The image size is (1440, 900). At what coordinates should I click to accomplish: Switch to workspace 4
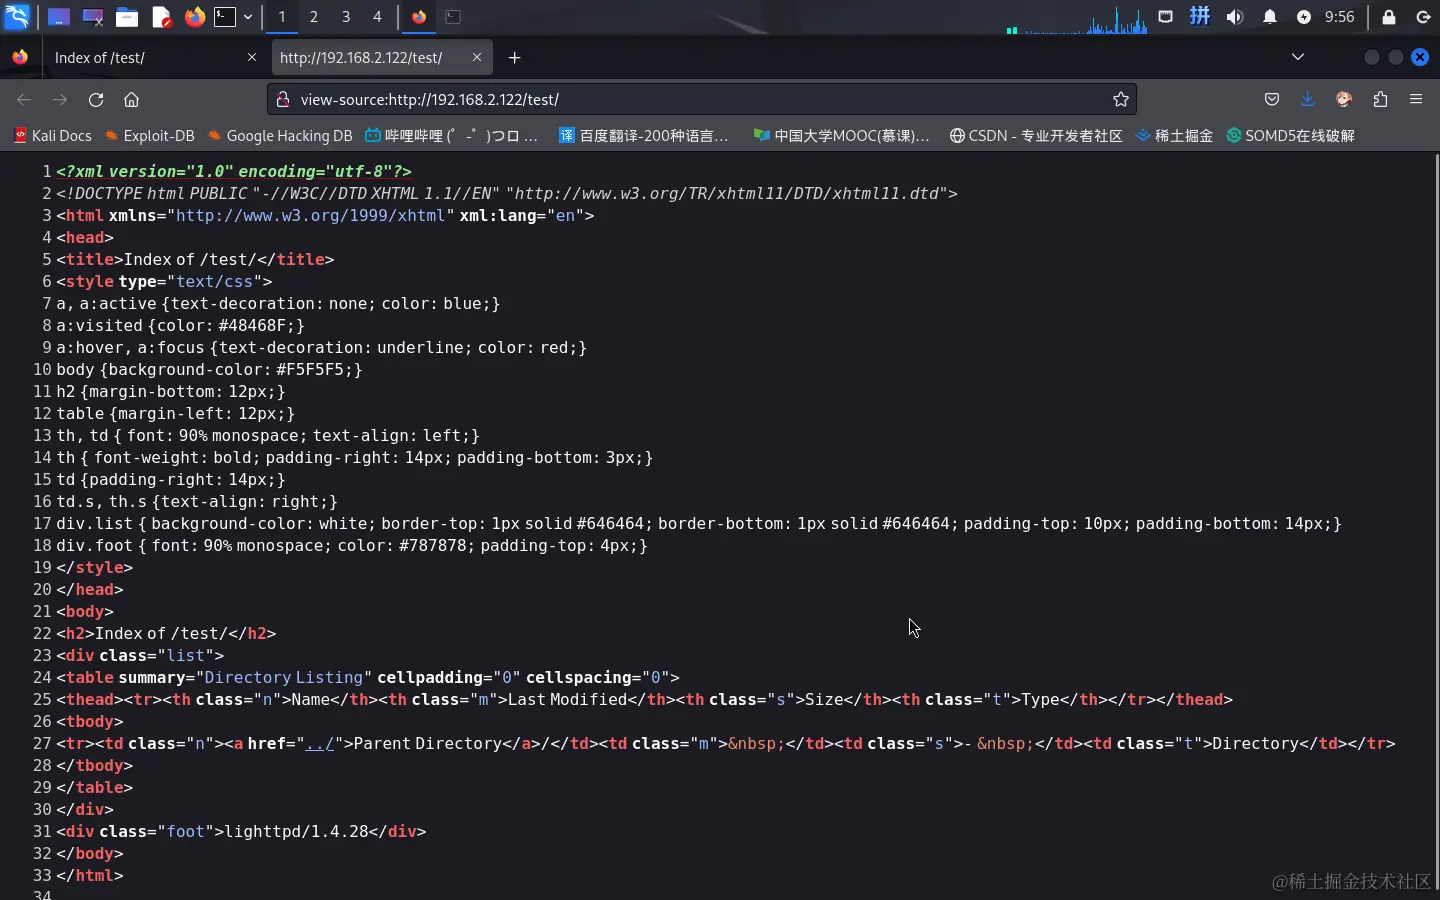coord(377,17)
